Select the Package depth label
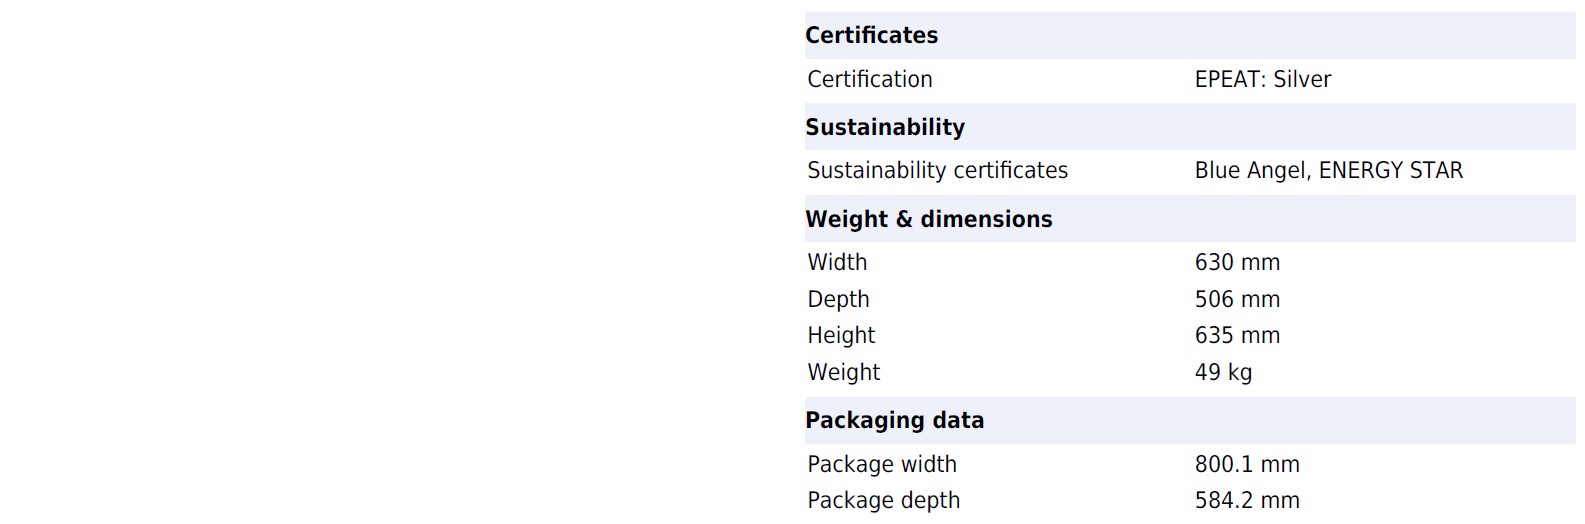This screenshot has height=524, width=1585. (x=883, y=501)
